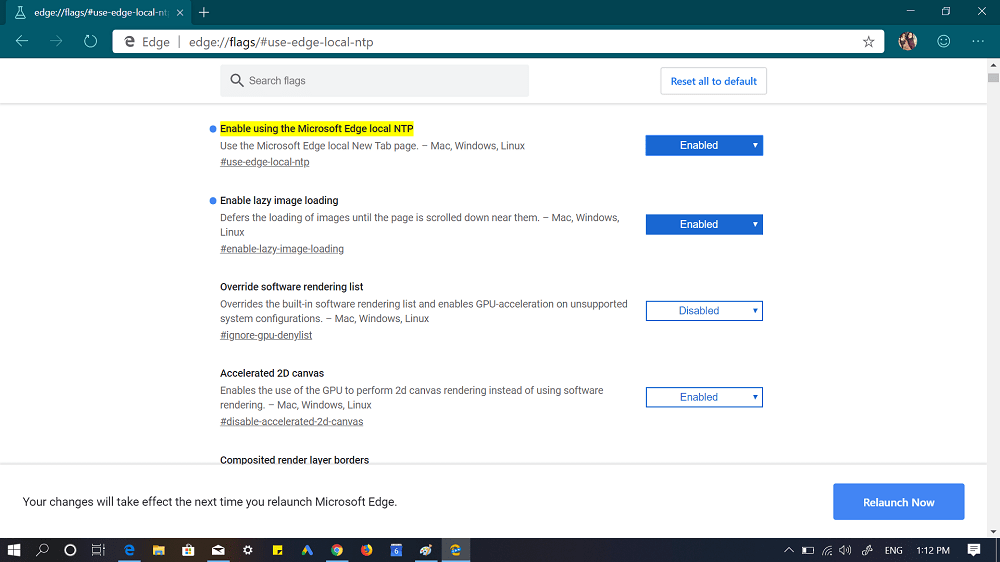Reload the flags page

coord(91,41)
